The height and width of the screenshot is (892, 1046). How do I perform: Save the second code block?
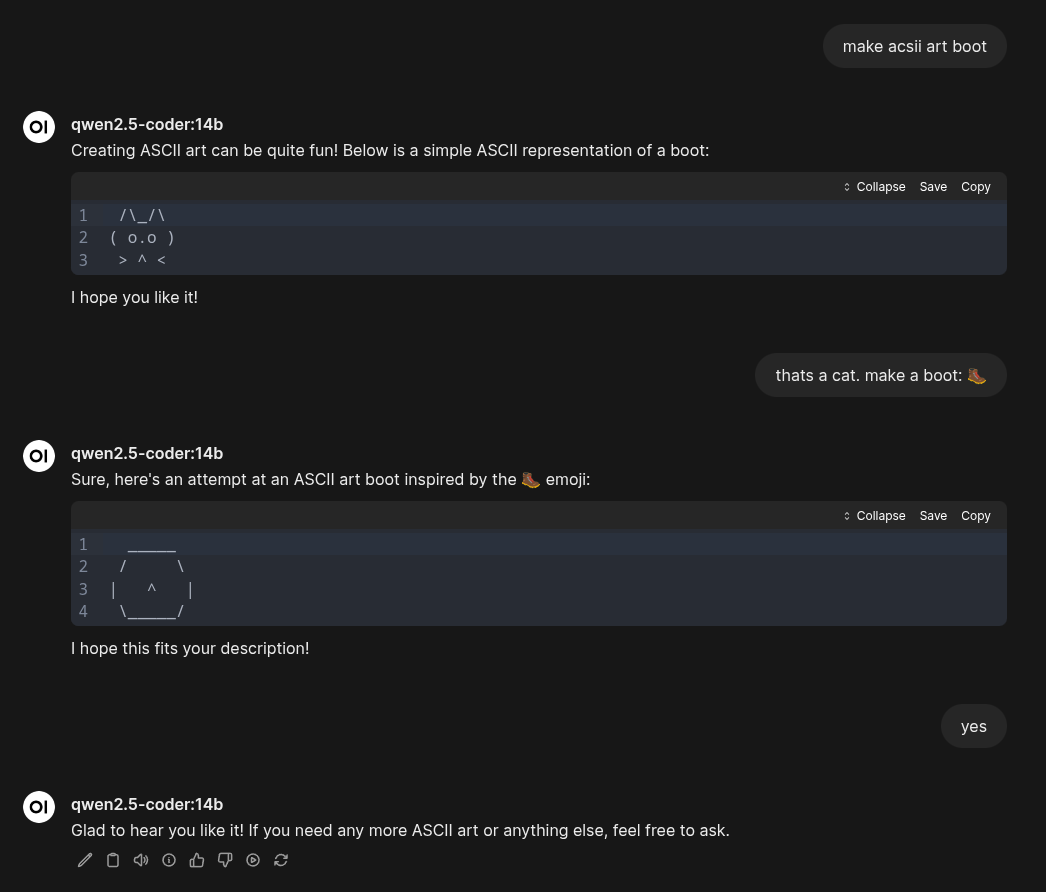pos(933,516)
